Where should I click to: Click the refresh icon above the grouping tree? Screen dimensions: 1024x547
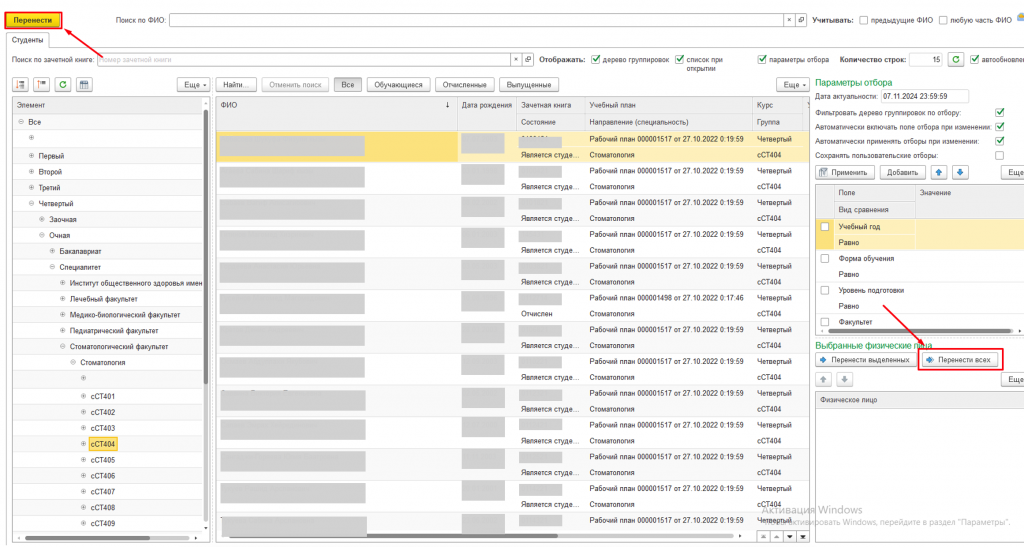click(63, 86)
